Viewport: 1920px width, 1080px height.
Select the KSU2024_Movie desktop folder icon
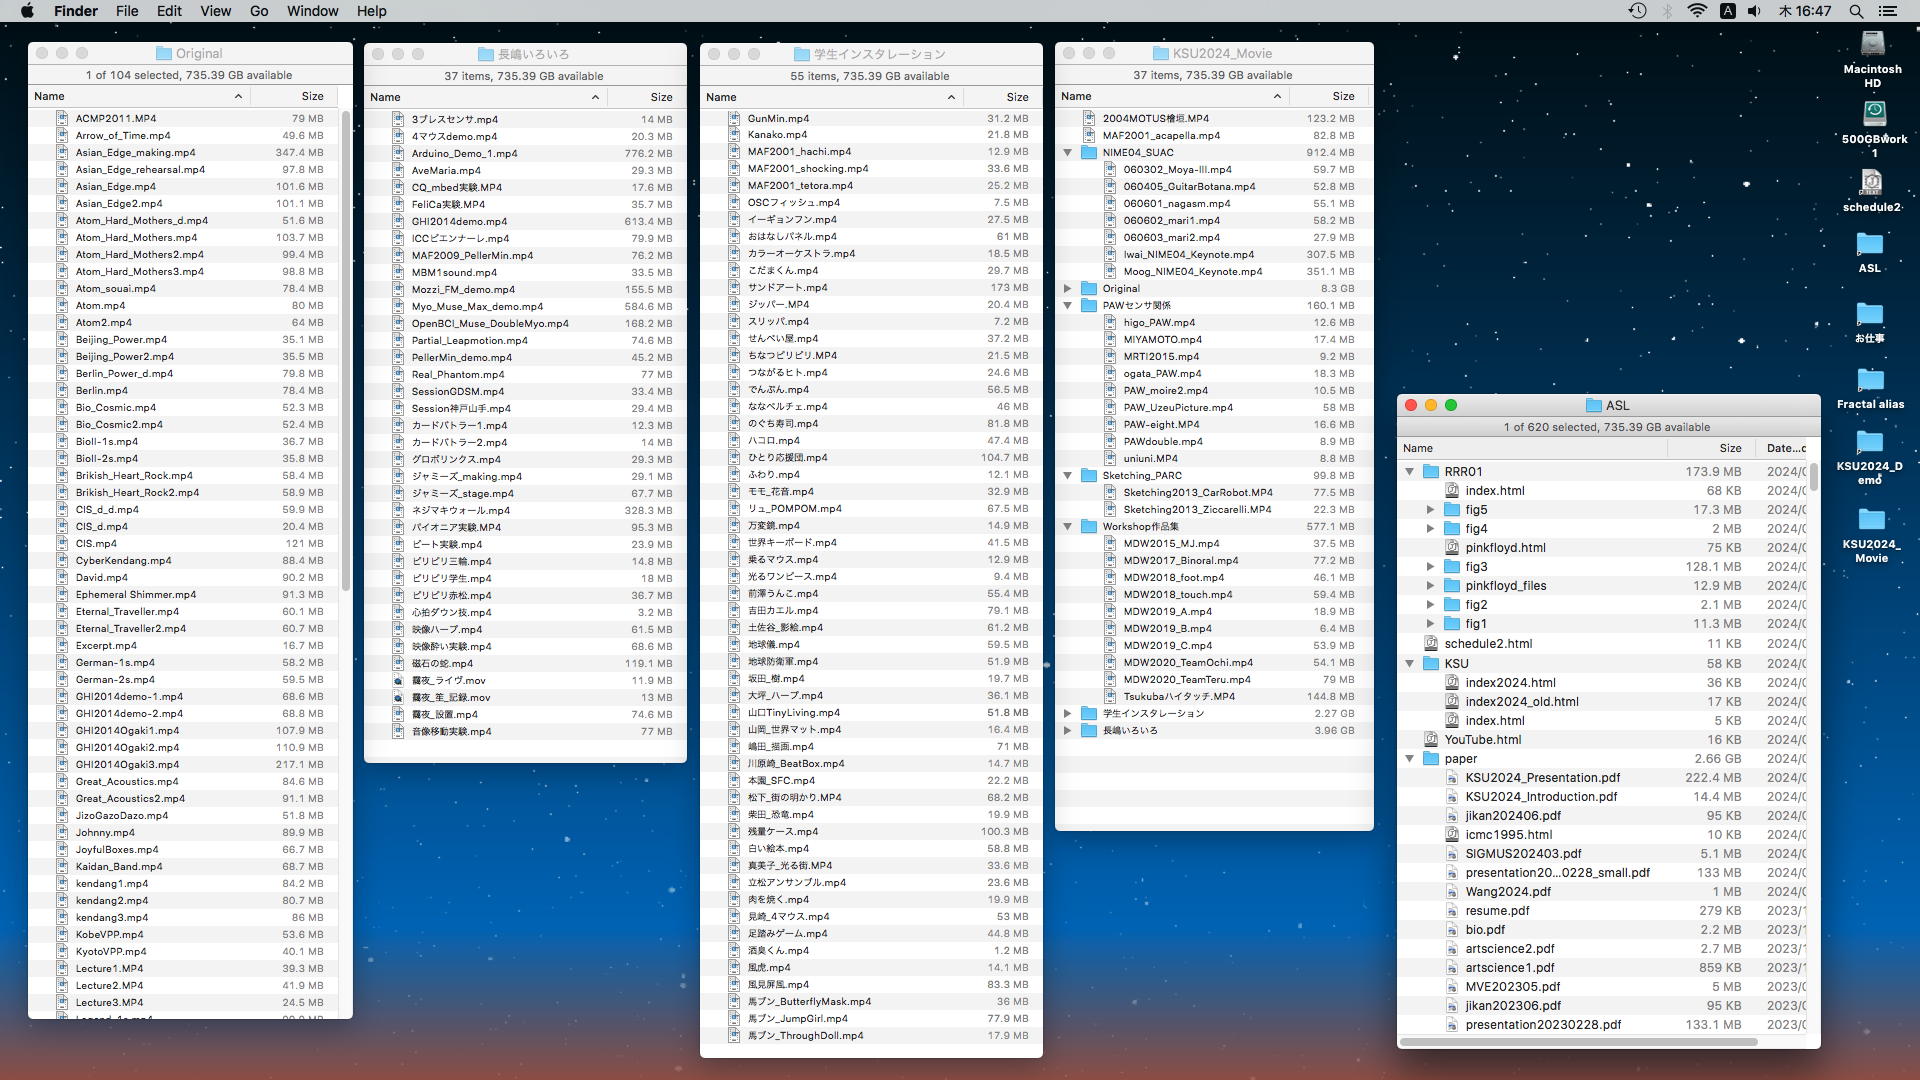click(1870, 521)
